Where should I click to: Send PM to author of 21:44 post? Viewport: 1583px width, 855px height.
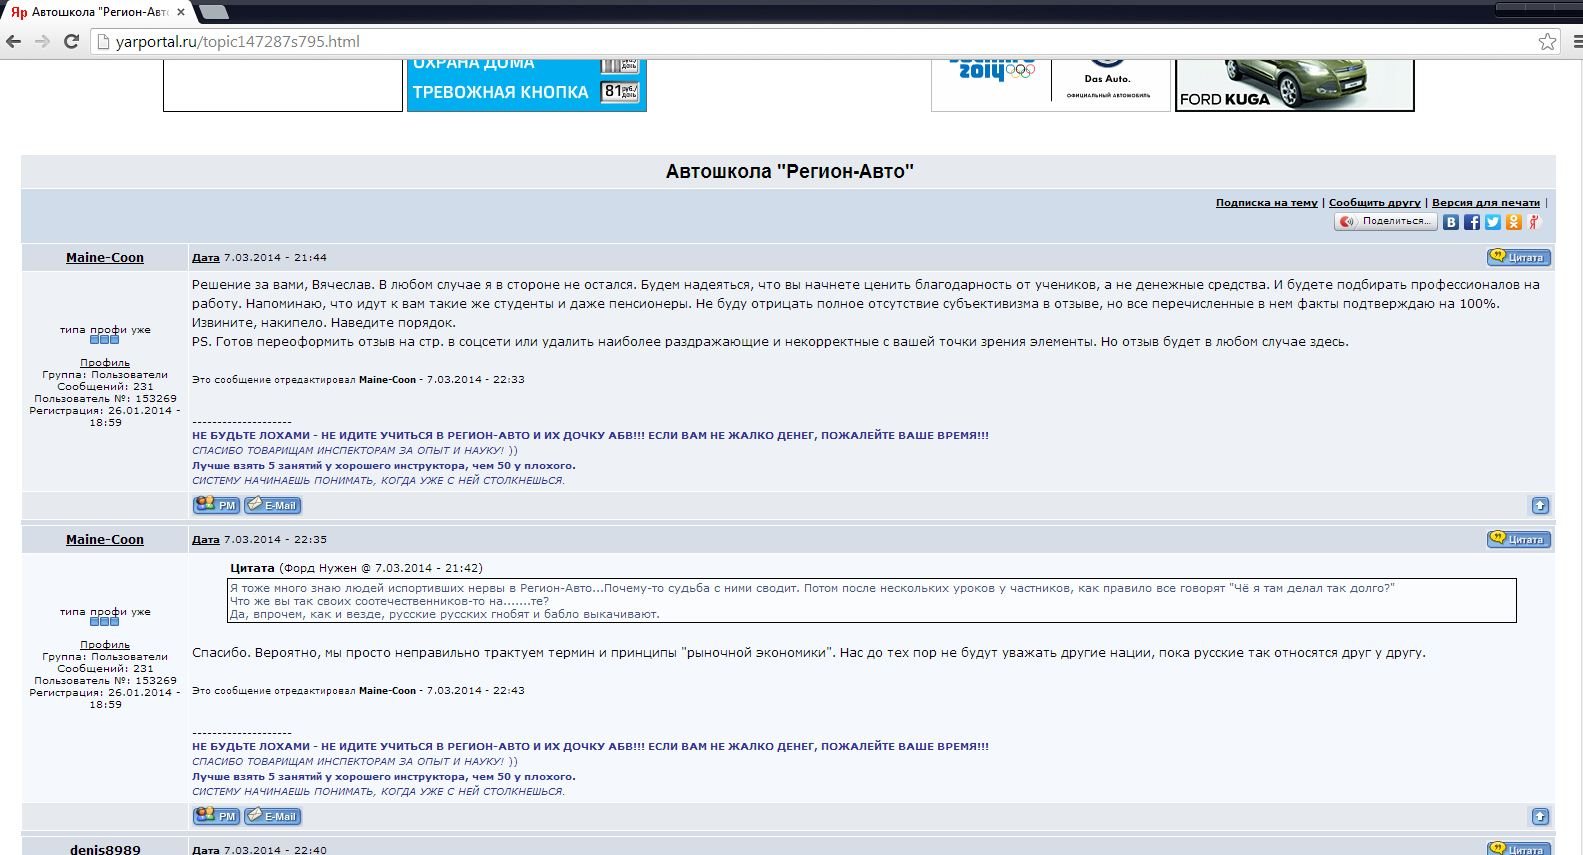(x=216, y=505)
